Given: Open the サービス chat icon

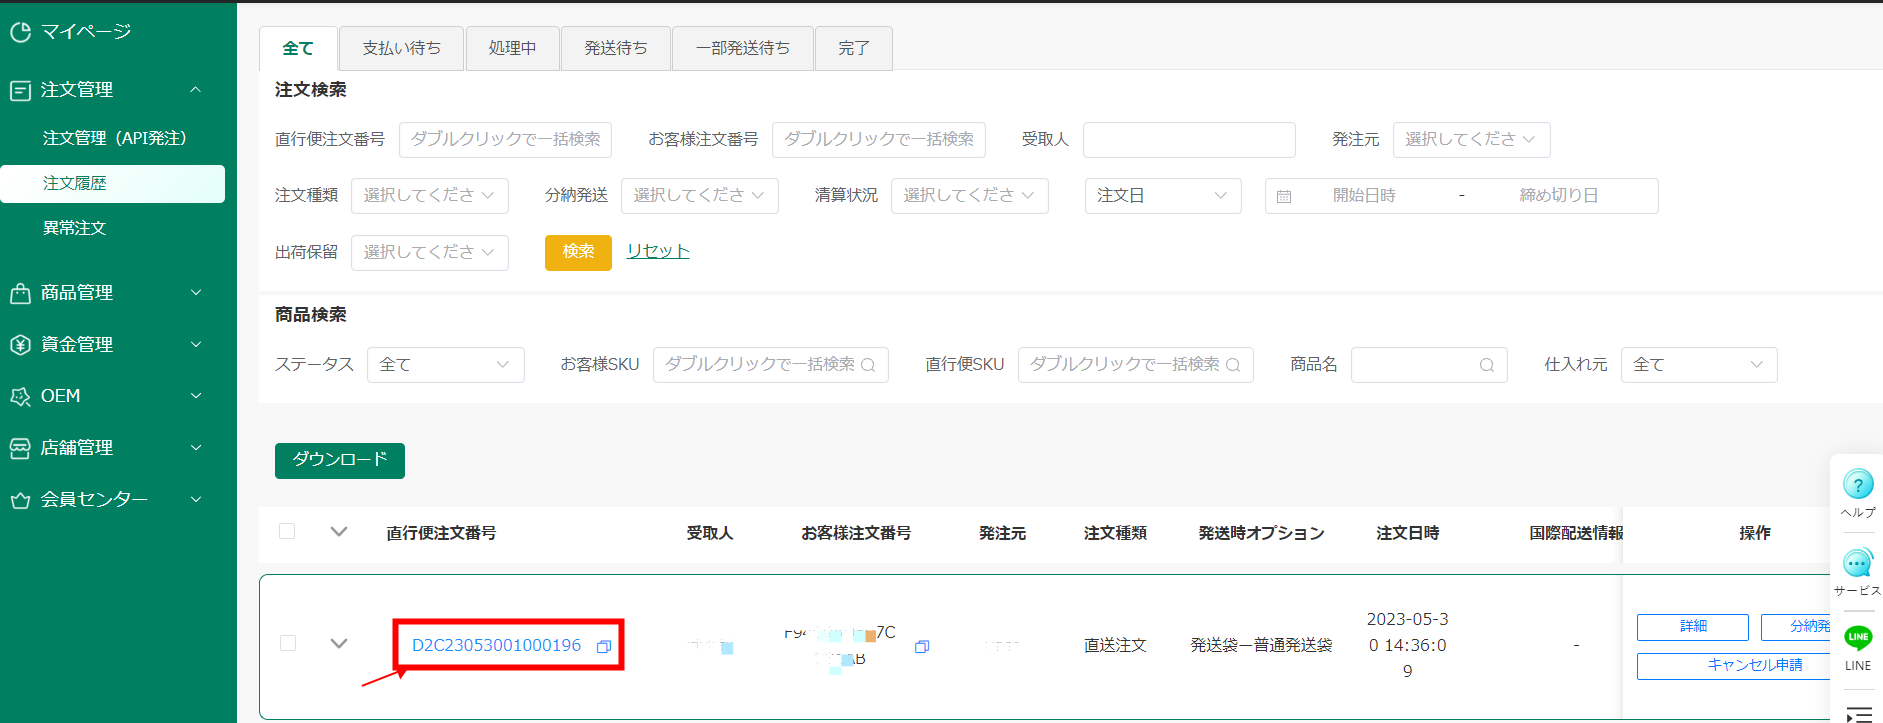Looking at the screenshot, I should (1858, 563).
